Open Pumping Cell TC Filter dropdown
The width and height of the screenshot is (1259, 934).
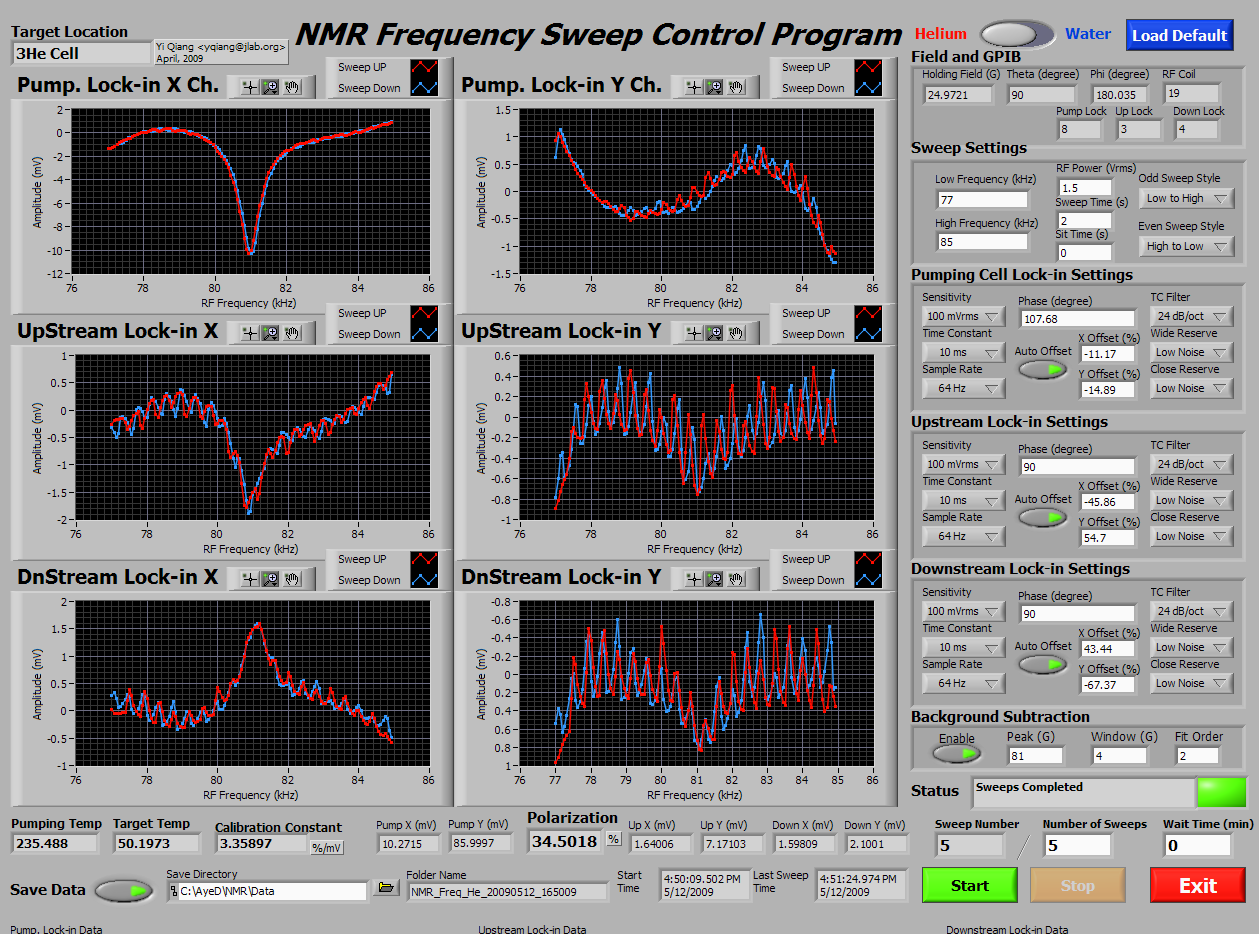[1192, 316]
